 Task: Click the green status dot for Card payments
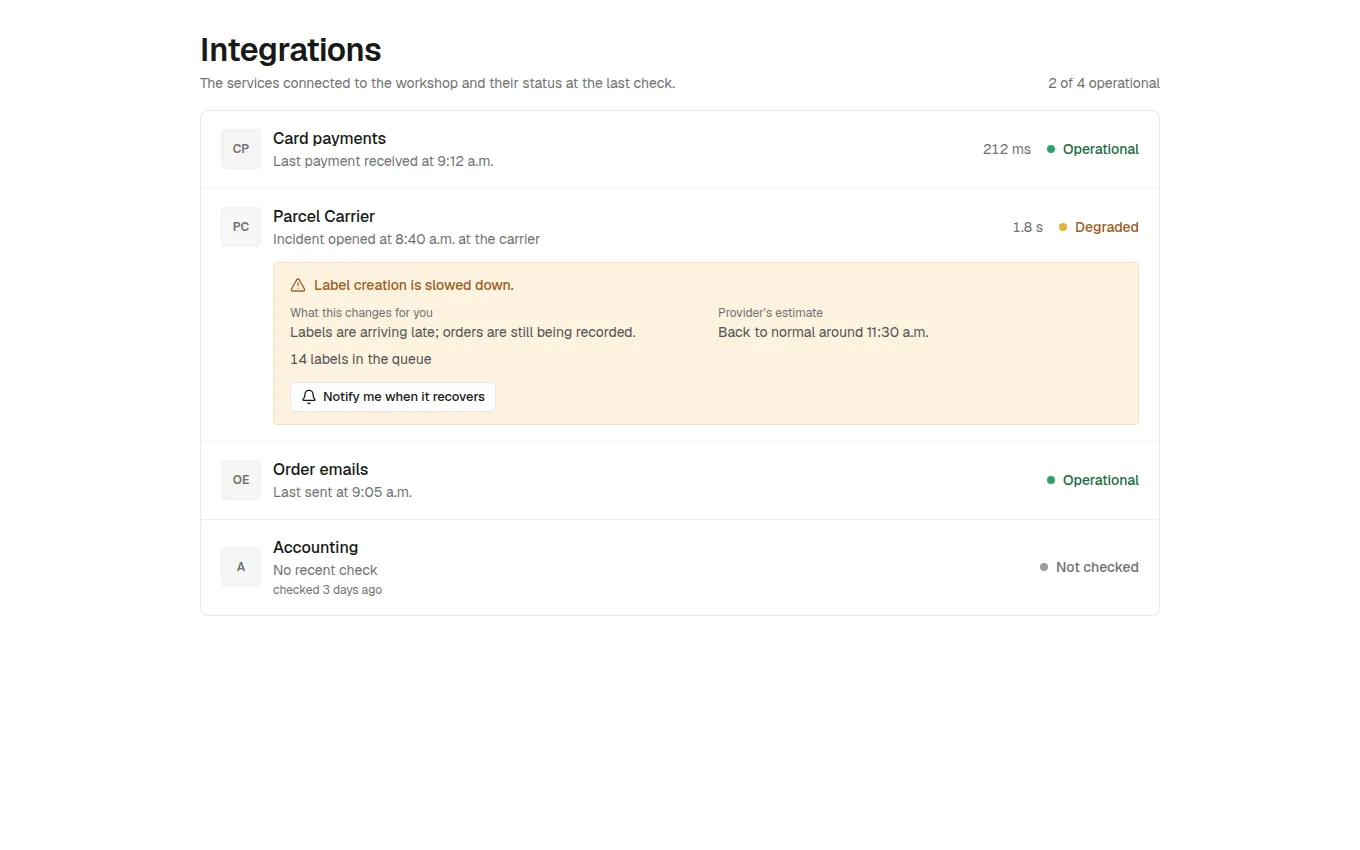click(x=1051, y=149)
